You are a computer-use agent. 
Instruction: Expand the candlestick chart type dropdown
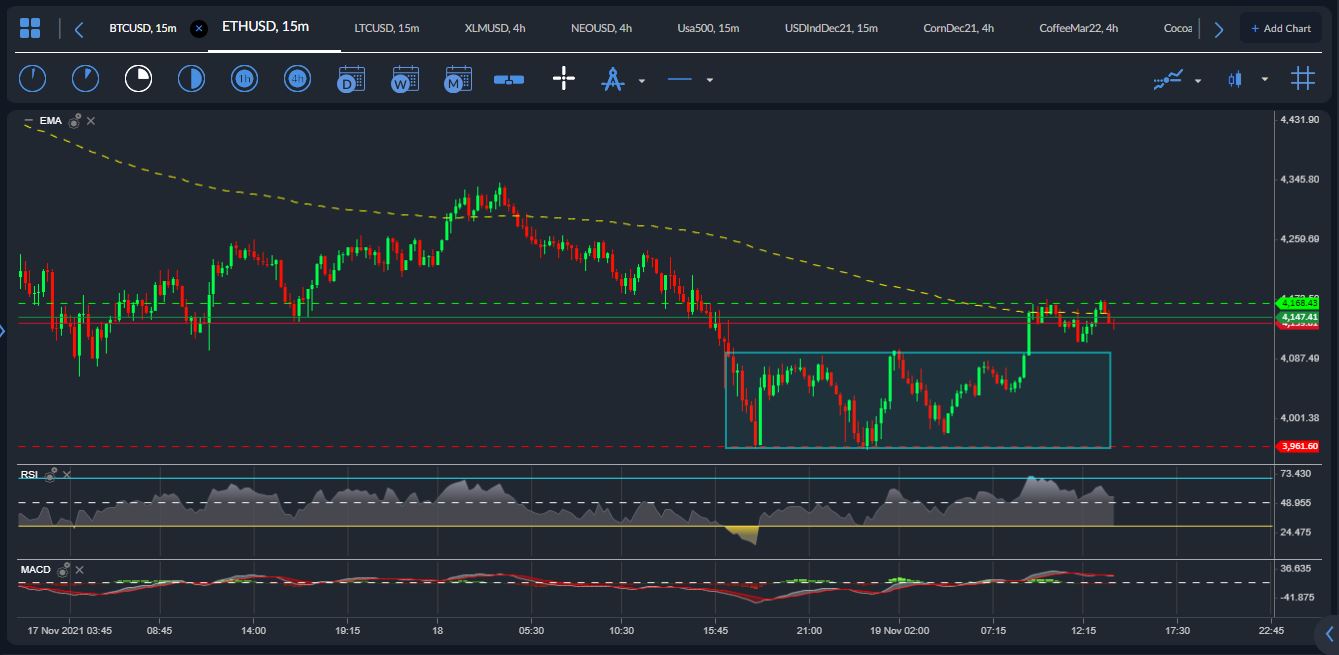coord(1265,80)
